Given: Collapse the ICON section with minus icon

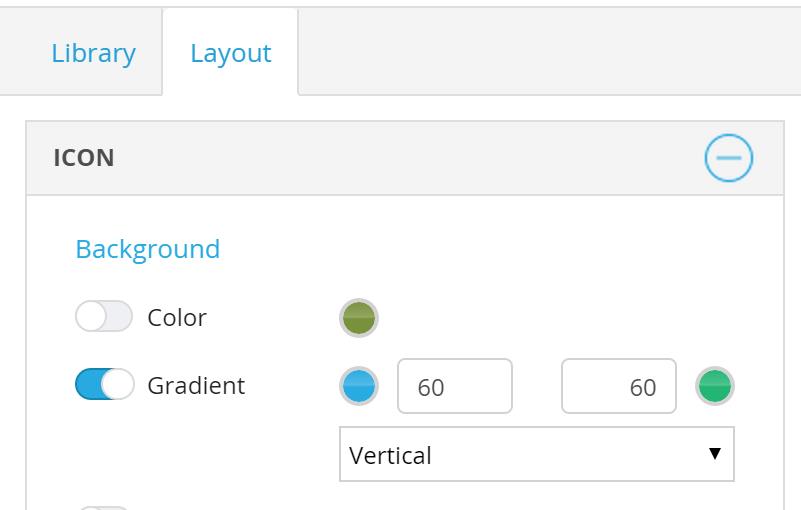Looking at the screenshot, I should (728, 158).
